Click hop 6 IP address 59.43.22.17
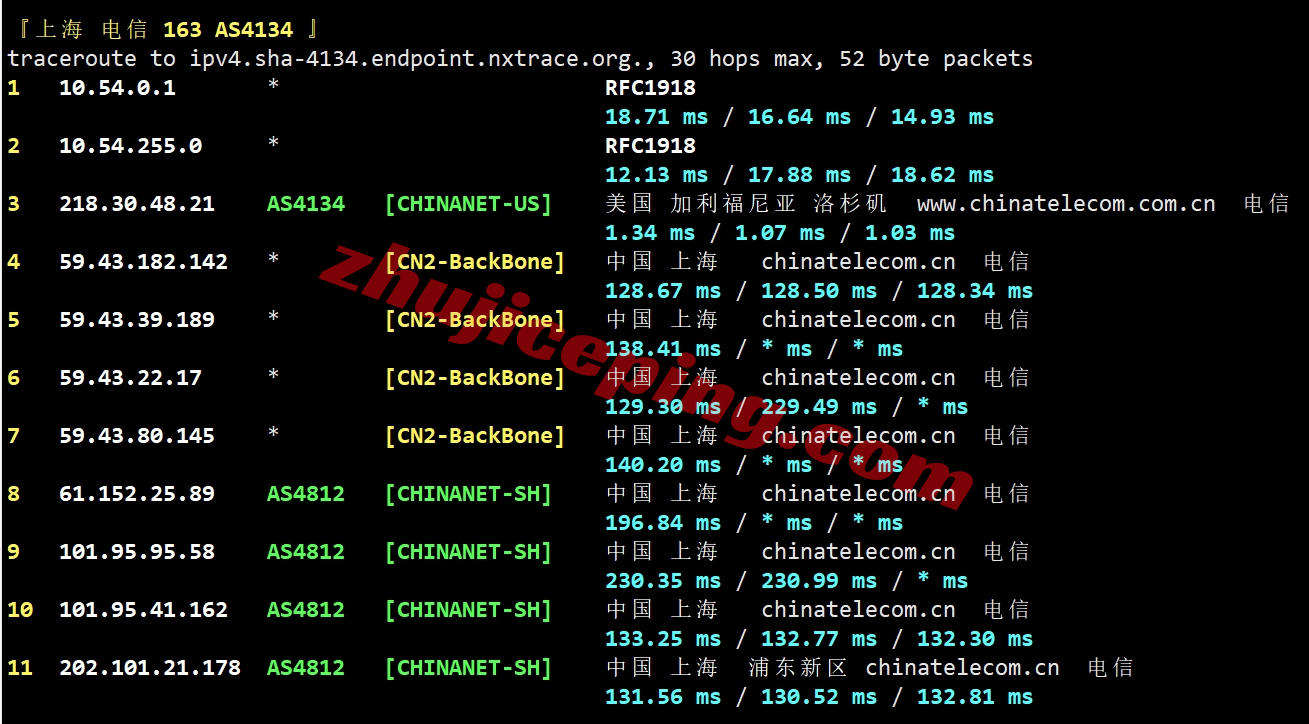This screenshot has width=1309, height=724. tap(130, 378)
